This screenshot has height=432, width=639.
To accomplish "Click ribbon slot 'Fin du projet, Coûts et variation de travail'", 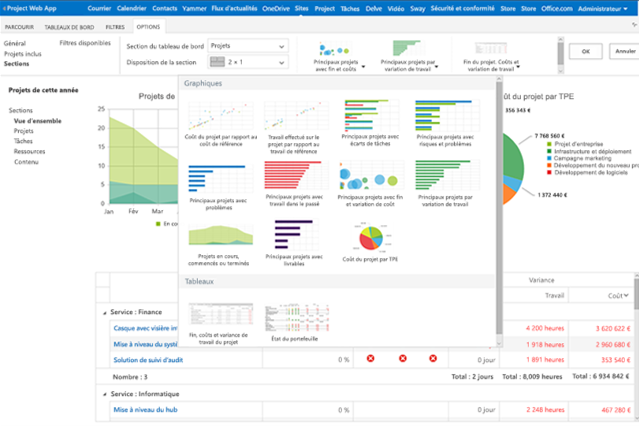I will point(491,56).
